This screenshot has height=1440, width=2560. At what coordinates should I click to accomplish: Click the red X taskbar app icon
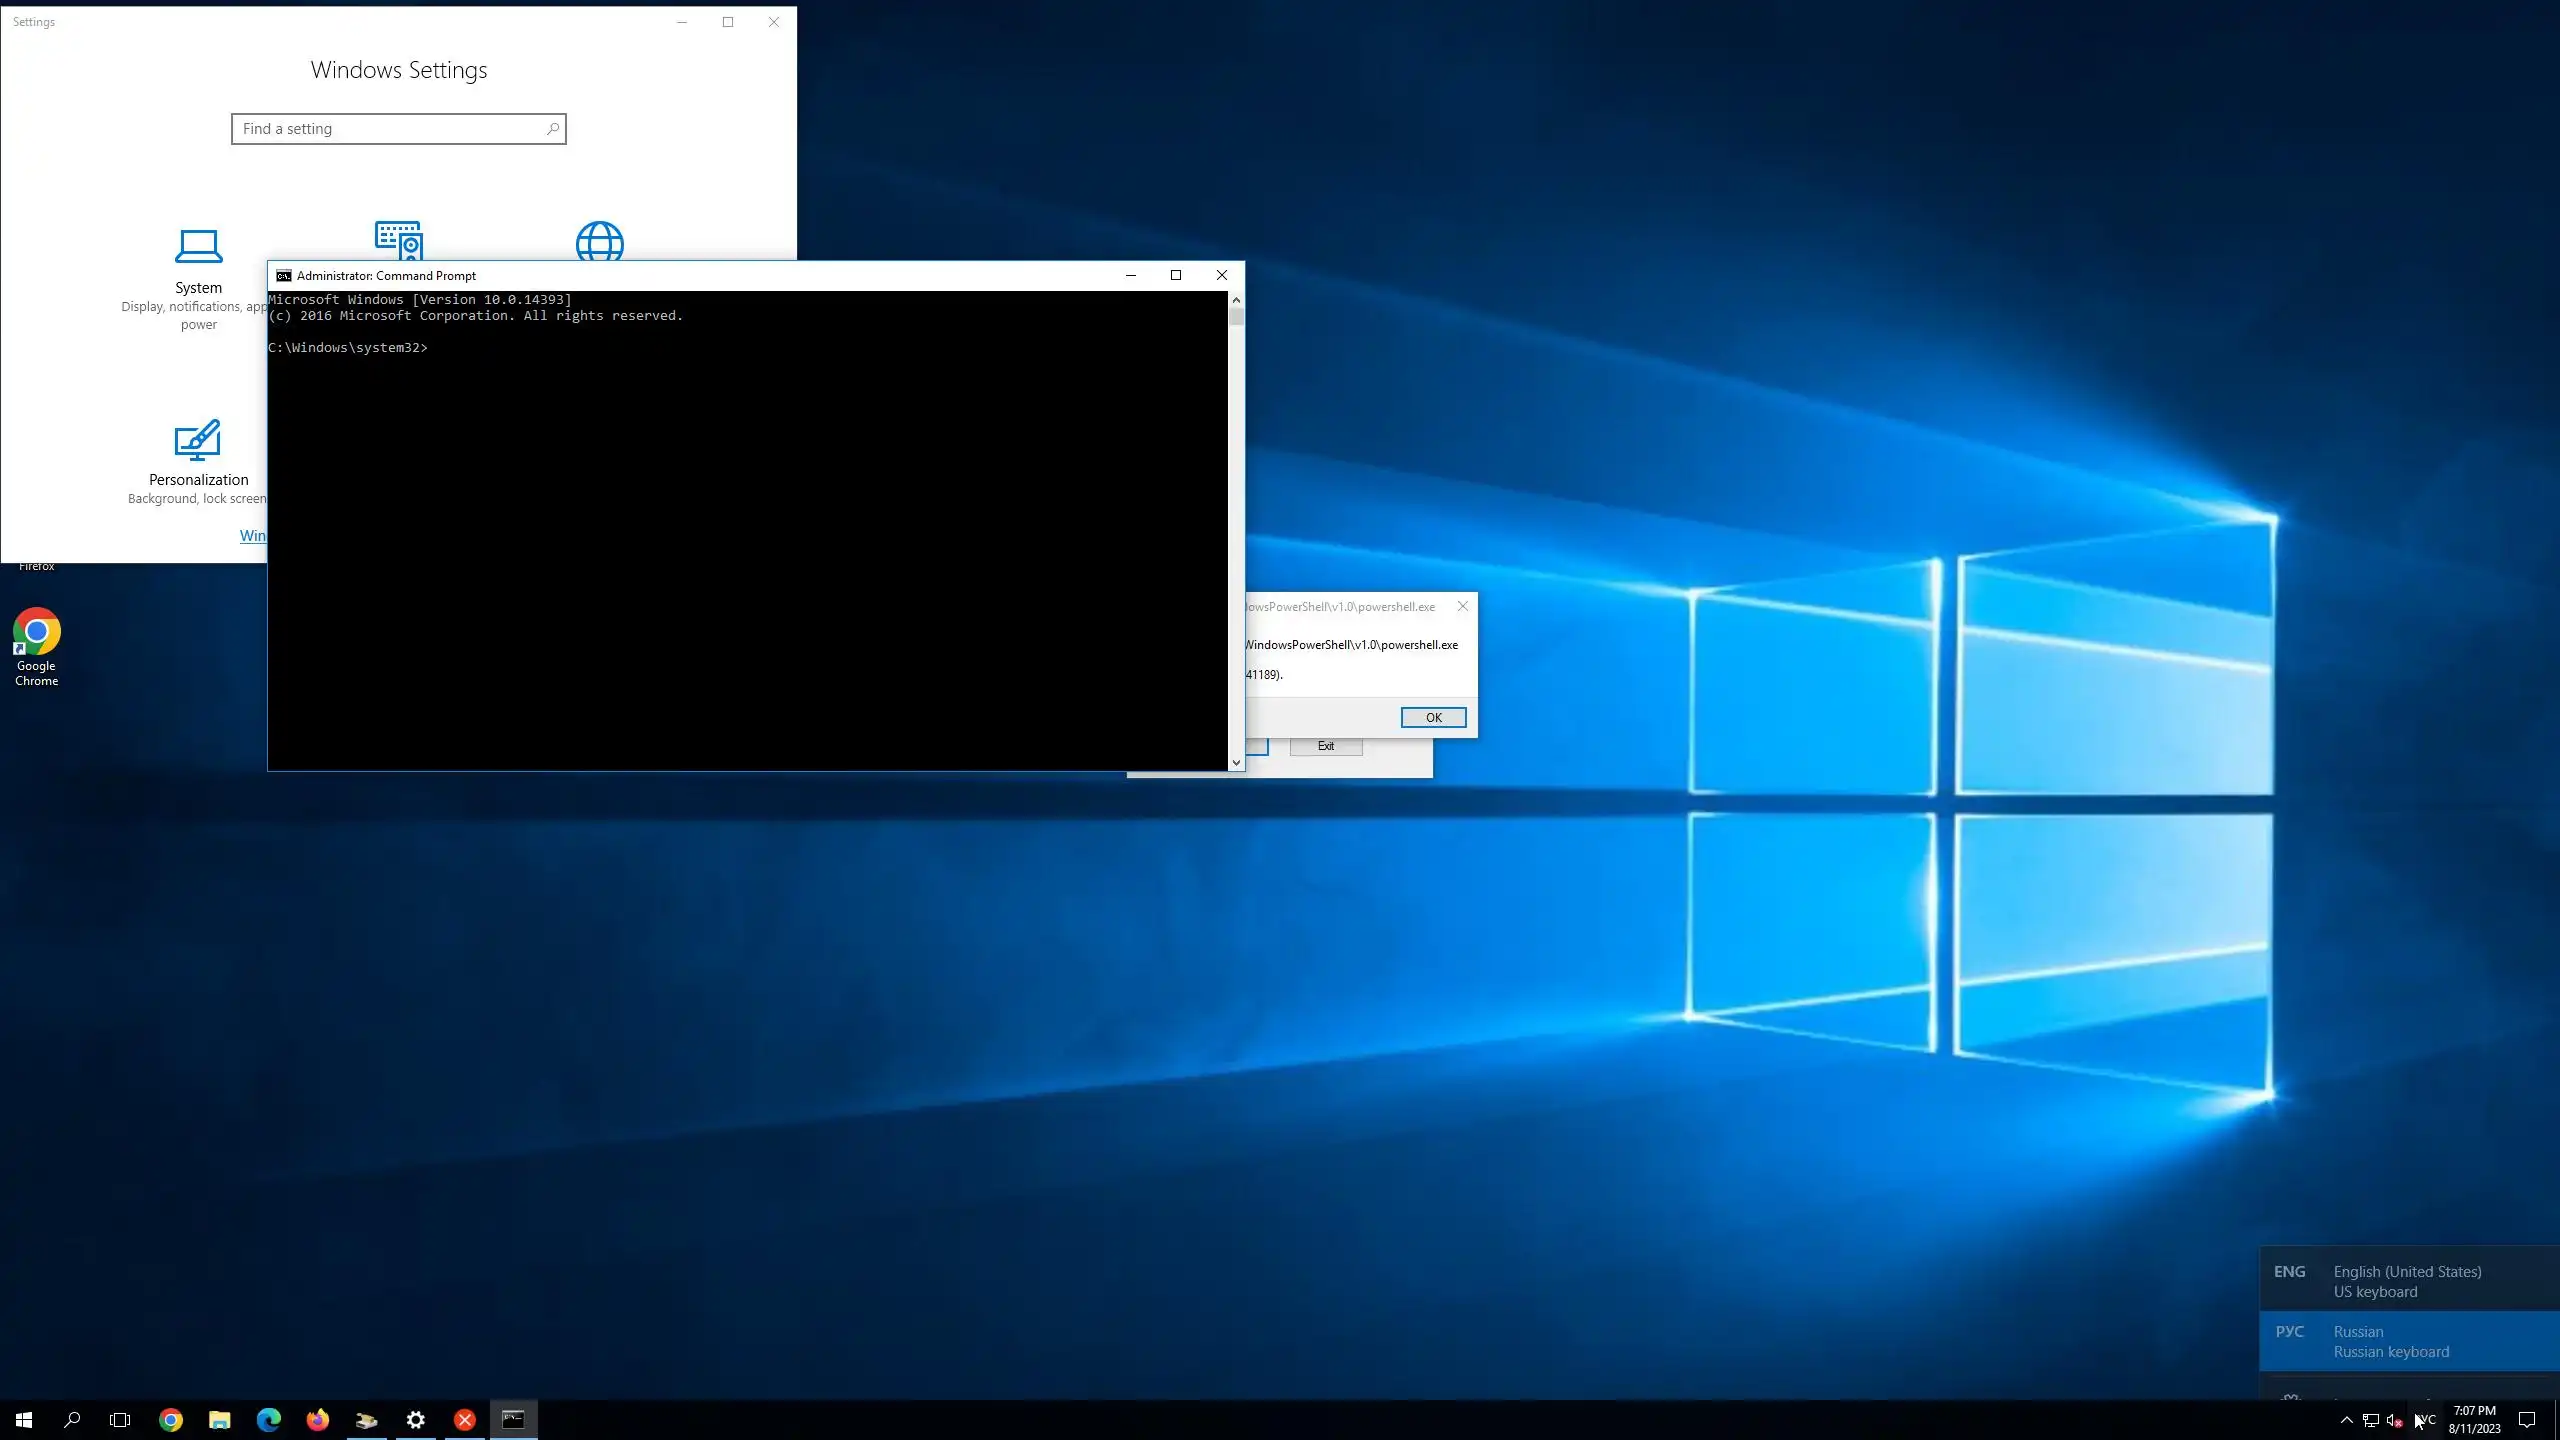point(465,1419)
